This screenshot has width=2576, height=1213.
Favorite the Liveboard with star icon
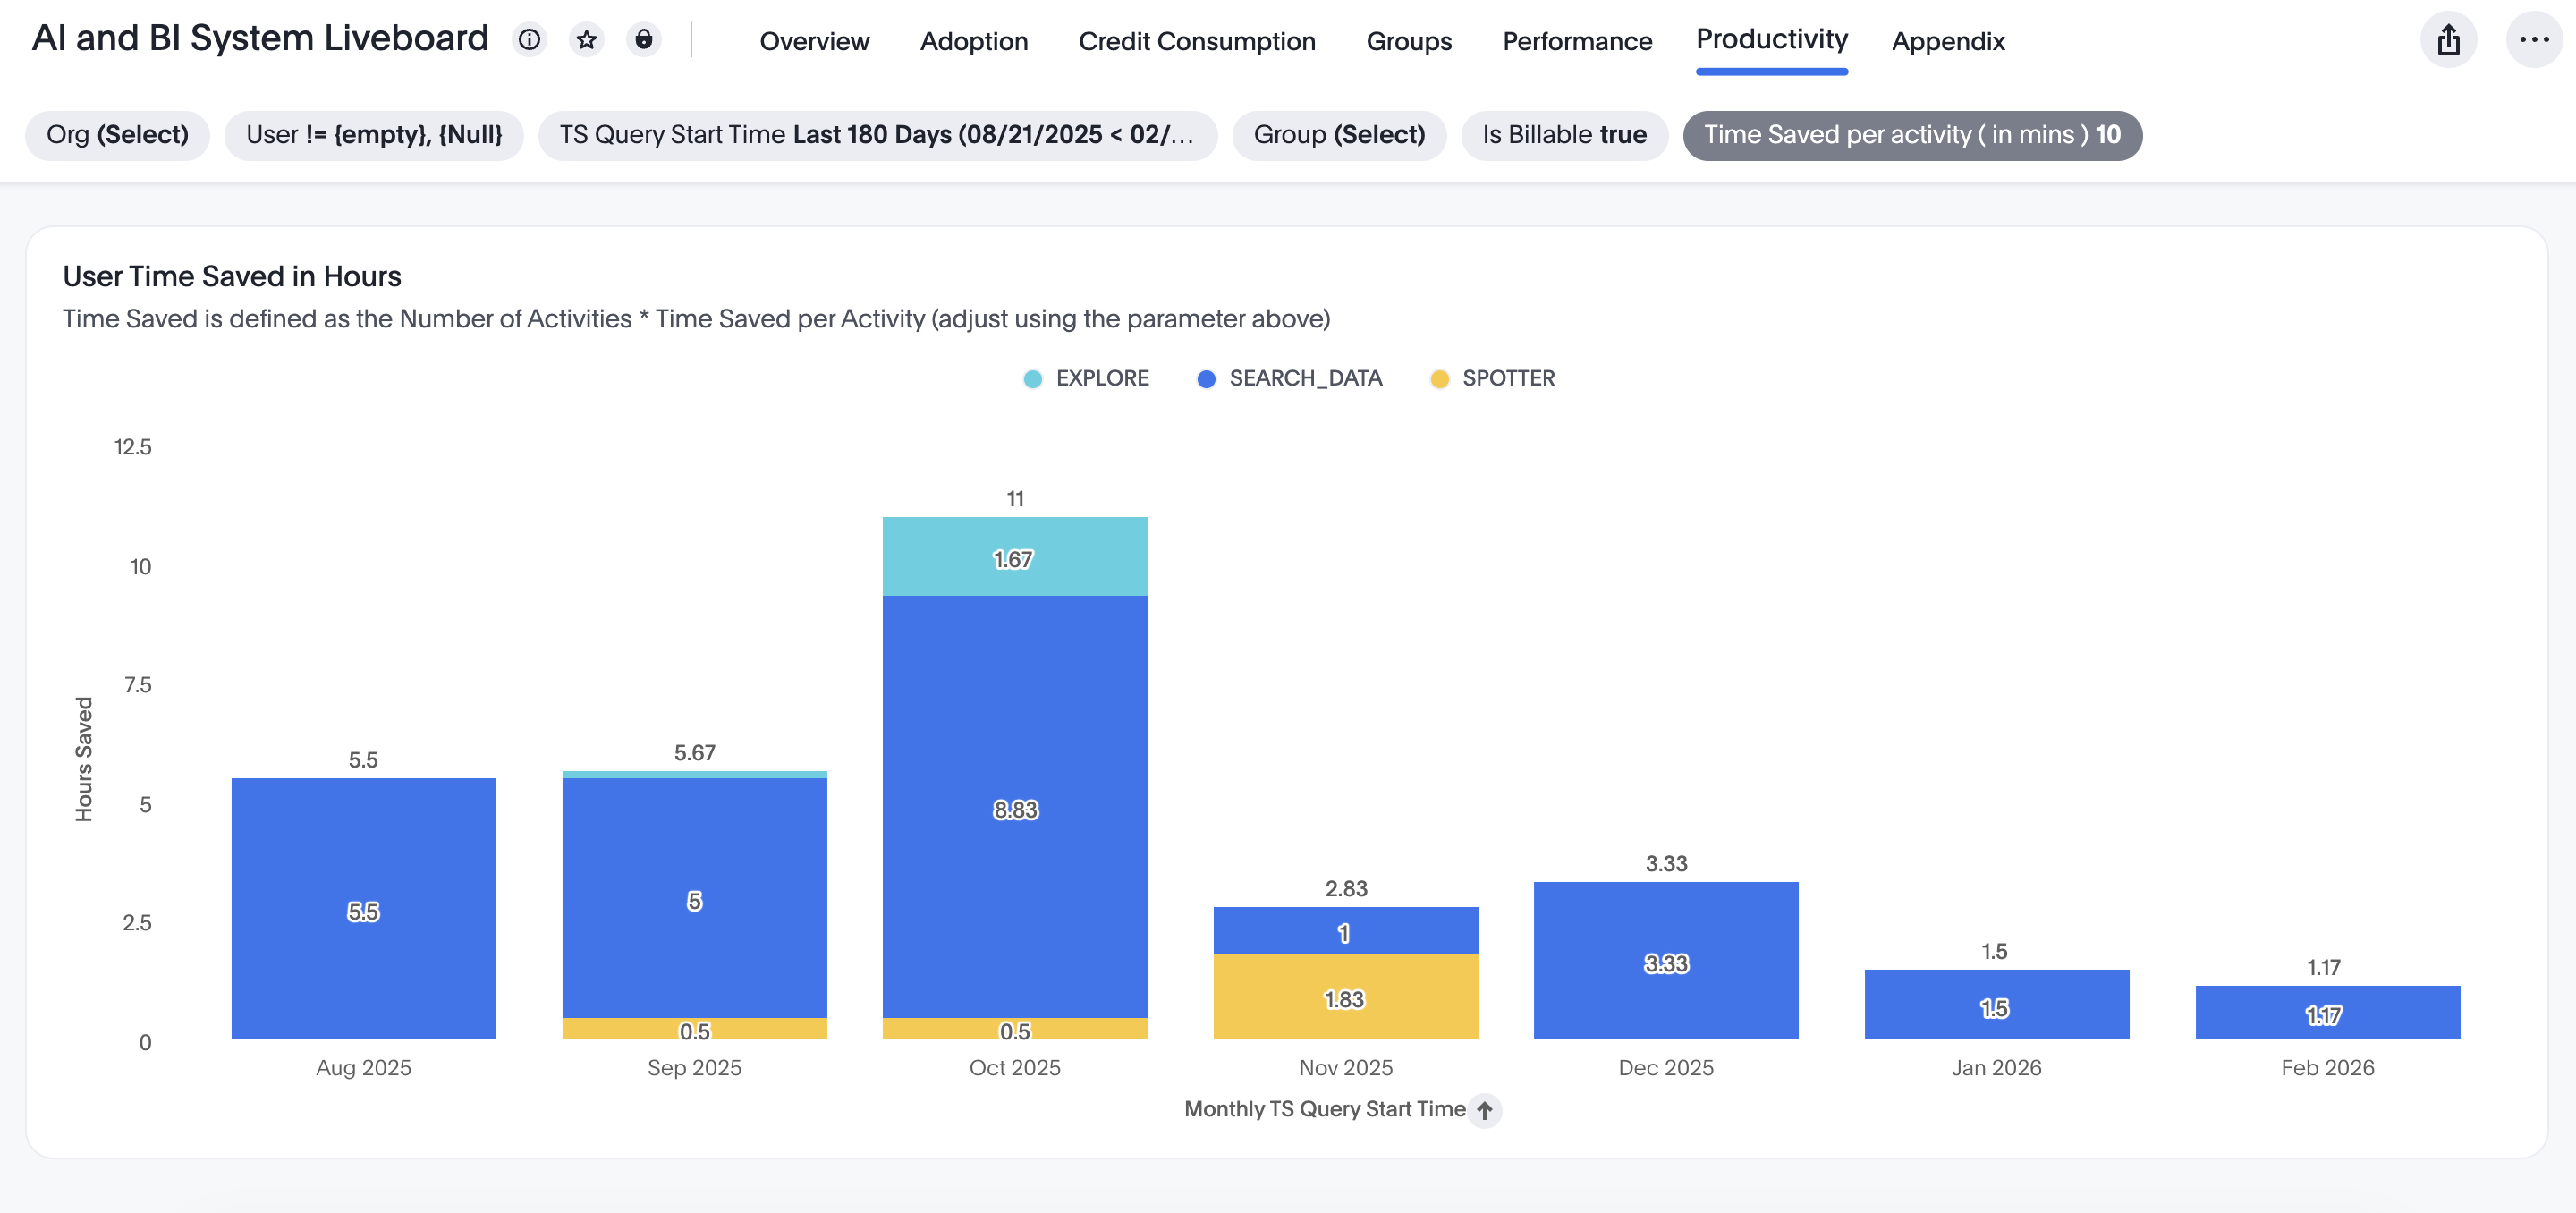coord(587,40)
